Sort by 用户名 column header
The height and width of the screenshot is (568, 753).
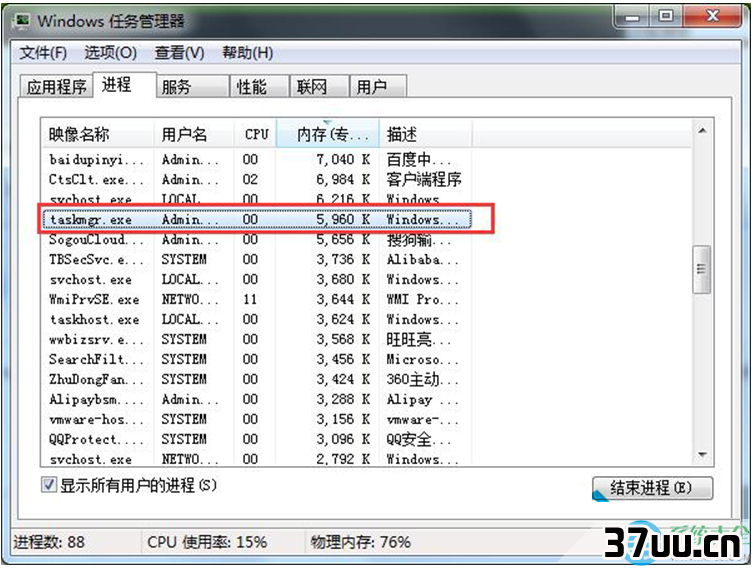[x=194, y=134]
